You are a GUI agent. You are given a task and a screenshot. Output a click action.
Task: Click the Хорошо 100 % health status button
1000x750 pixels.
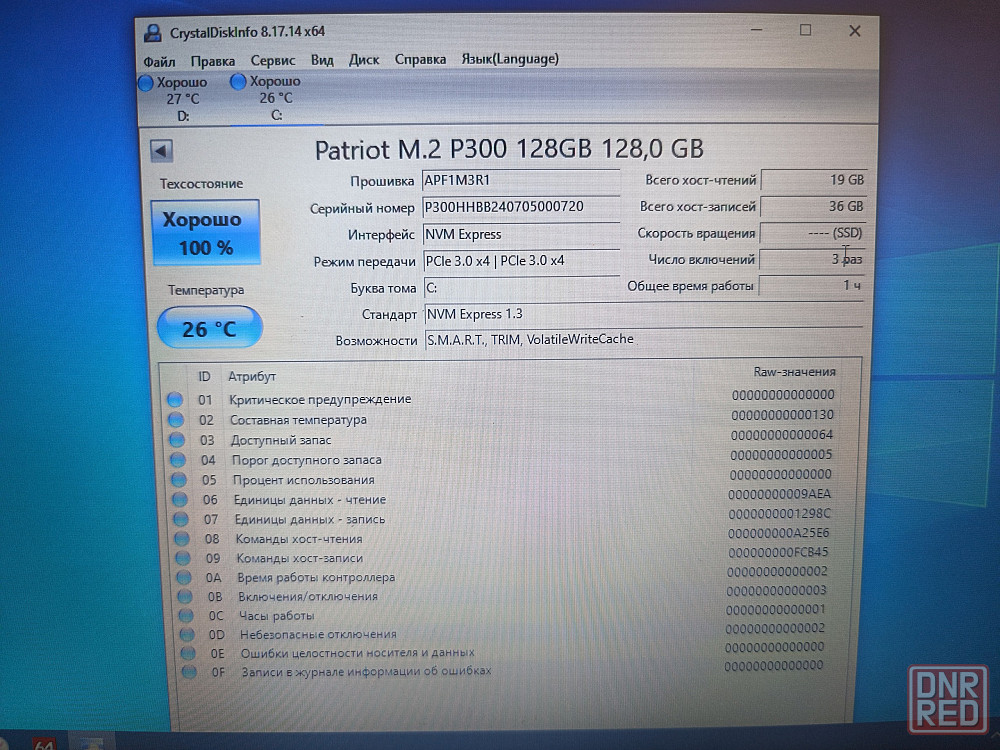click(204, 233)
